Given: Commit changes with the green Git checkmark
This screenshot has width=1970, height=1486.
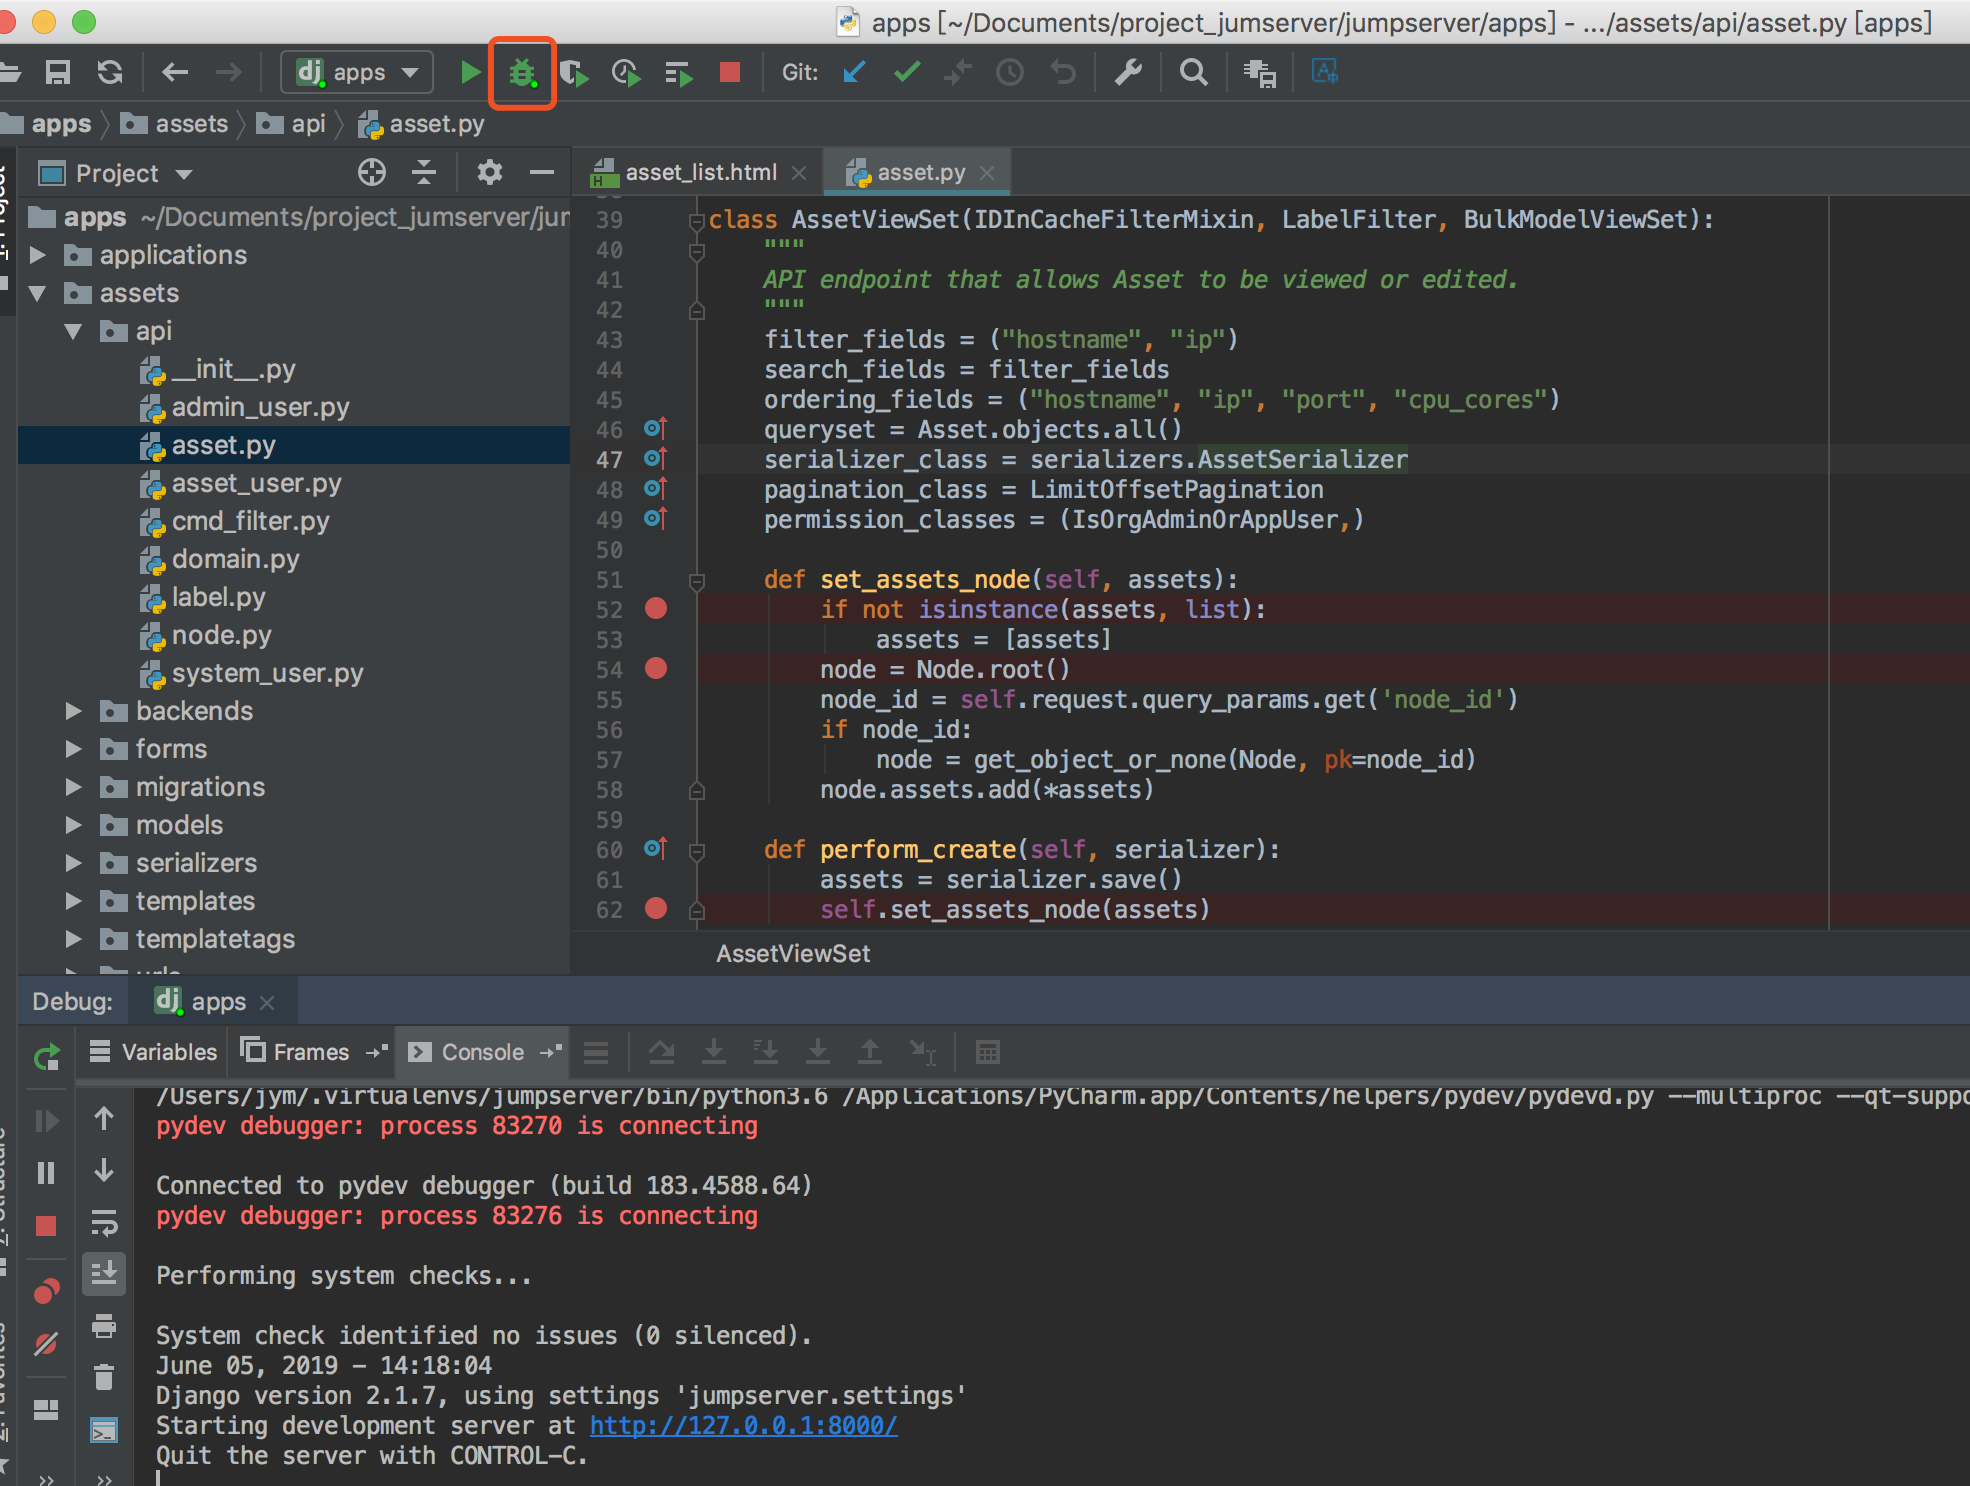Looking at the screenshot, I should tap(906, 72).
